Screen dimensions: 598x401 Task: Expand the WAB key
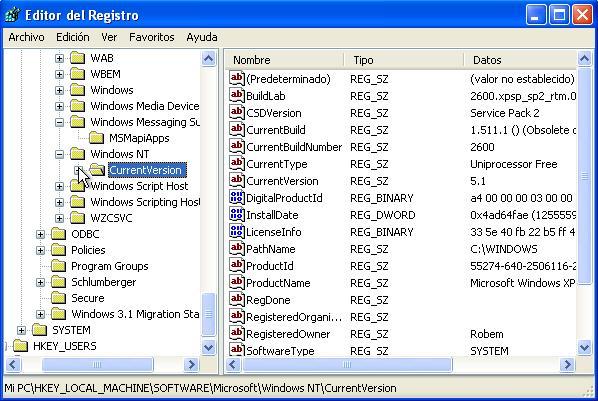(59, 58)
